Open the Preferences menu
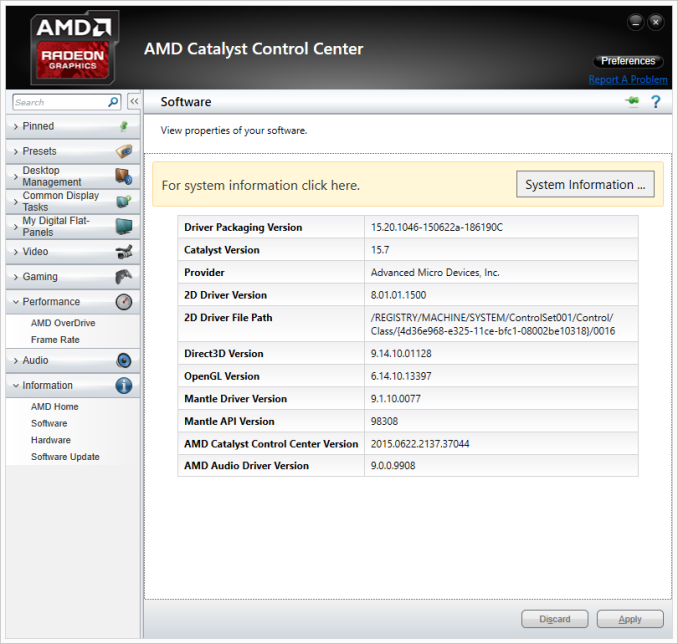The width and height of the screenshot is (678, 644). tap(628, 61)
